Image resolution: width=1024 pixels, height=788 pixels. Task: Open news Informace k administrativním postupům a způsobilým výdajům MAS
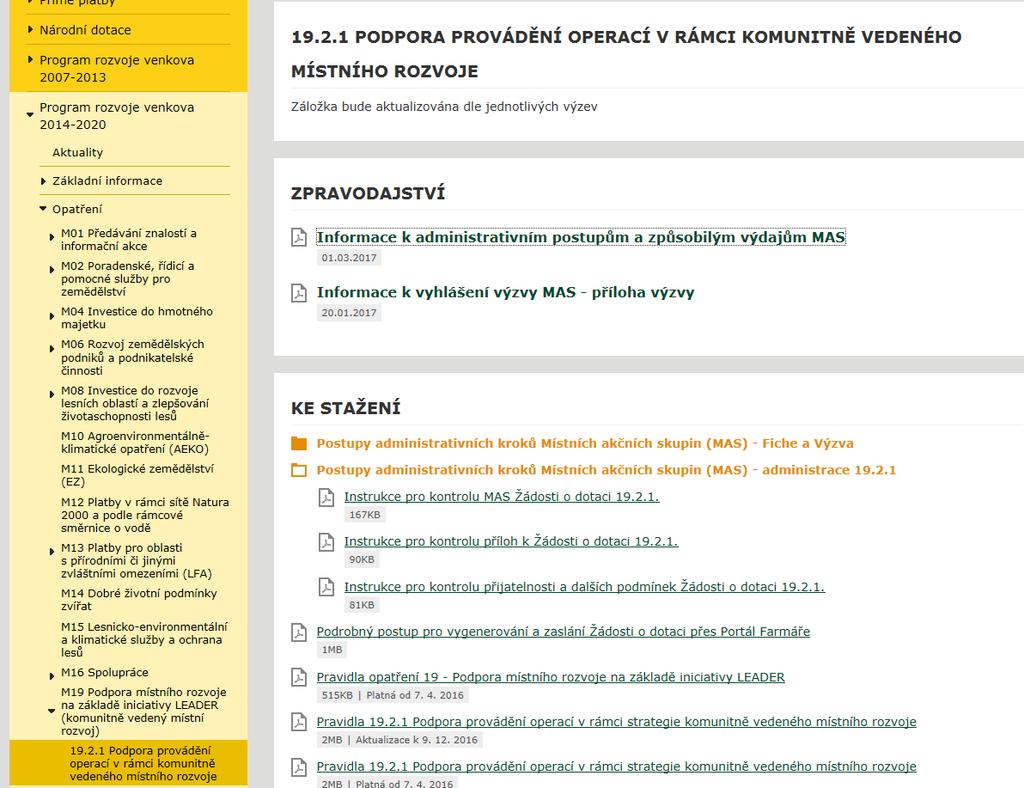[581, 237]
